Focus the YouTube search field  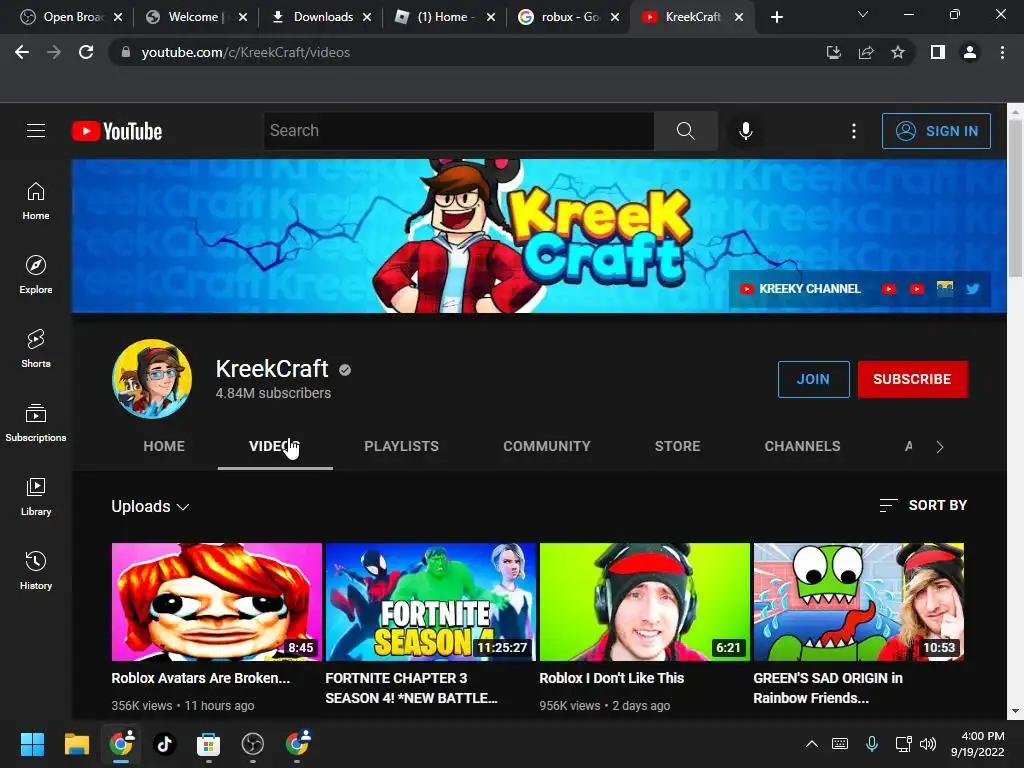click(458, 131)
